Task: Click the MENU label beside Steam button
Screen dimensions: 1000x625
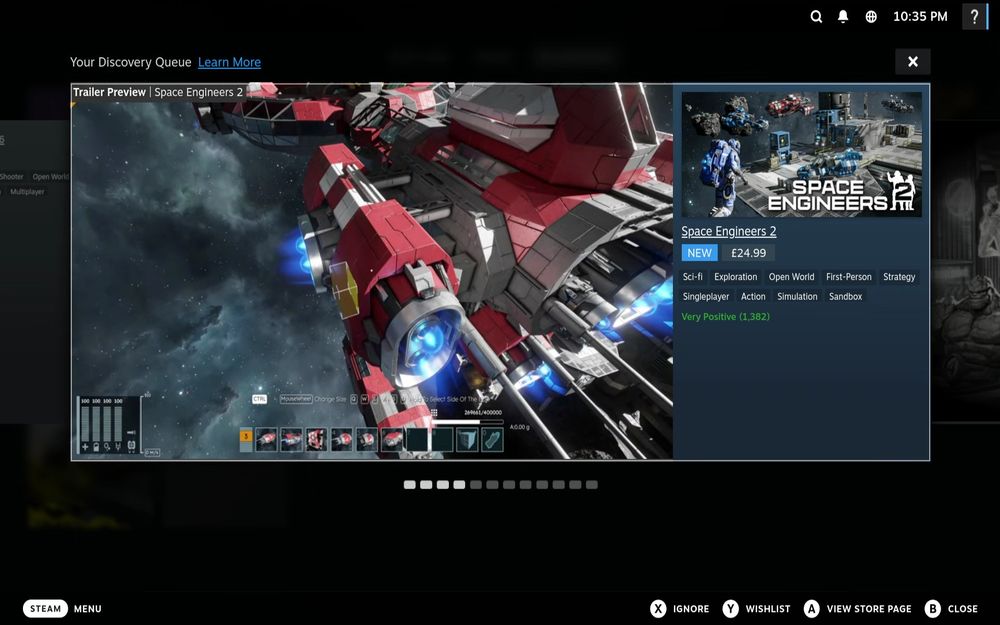Action: click(87, 609)
